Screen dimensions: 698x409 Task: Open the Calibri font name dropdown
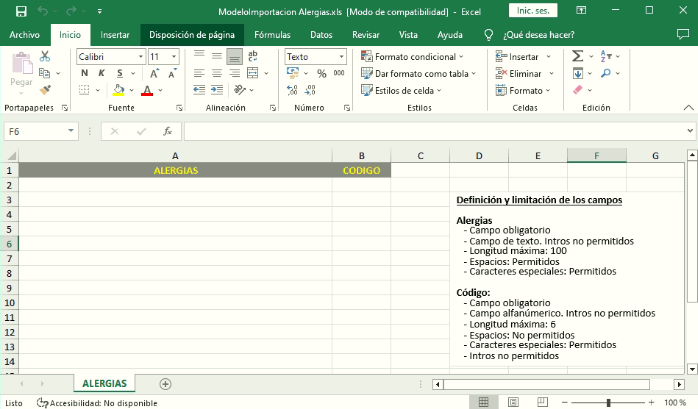(139, 57)
